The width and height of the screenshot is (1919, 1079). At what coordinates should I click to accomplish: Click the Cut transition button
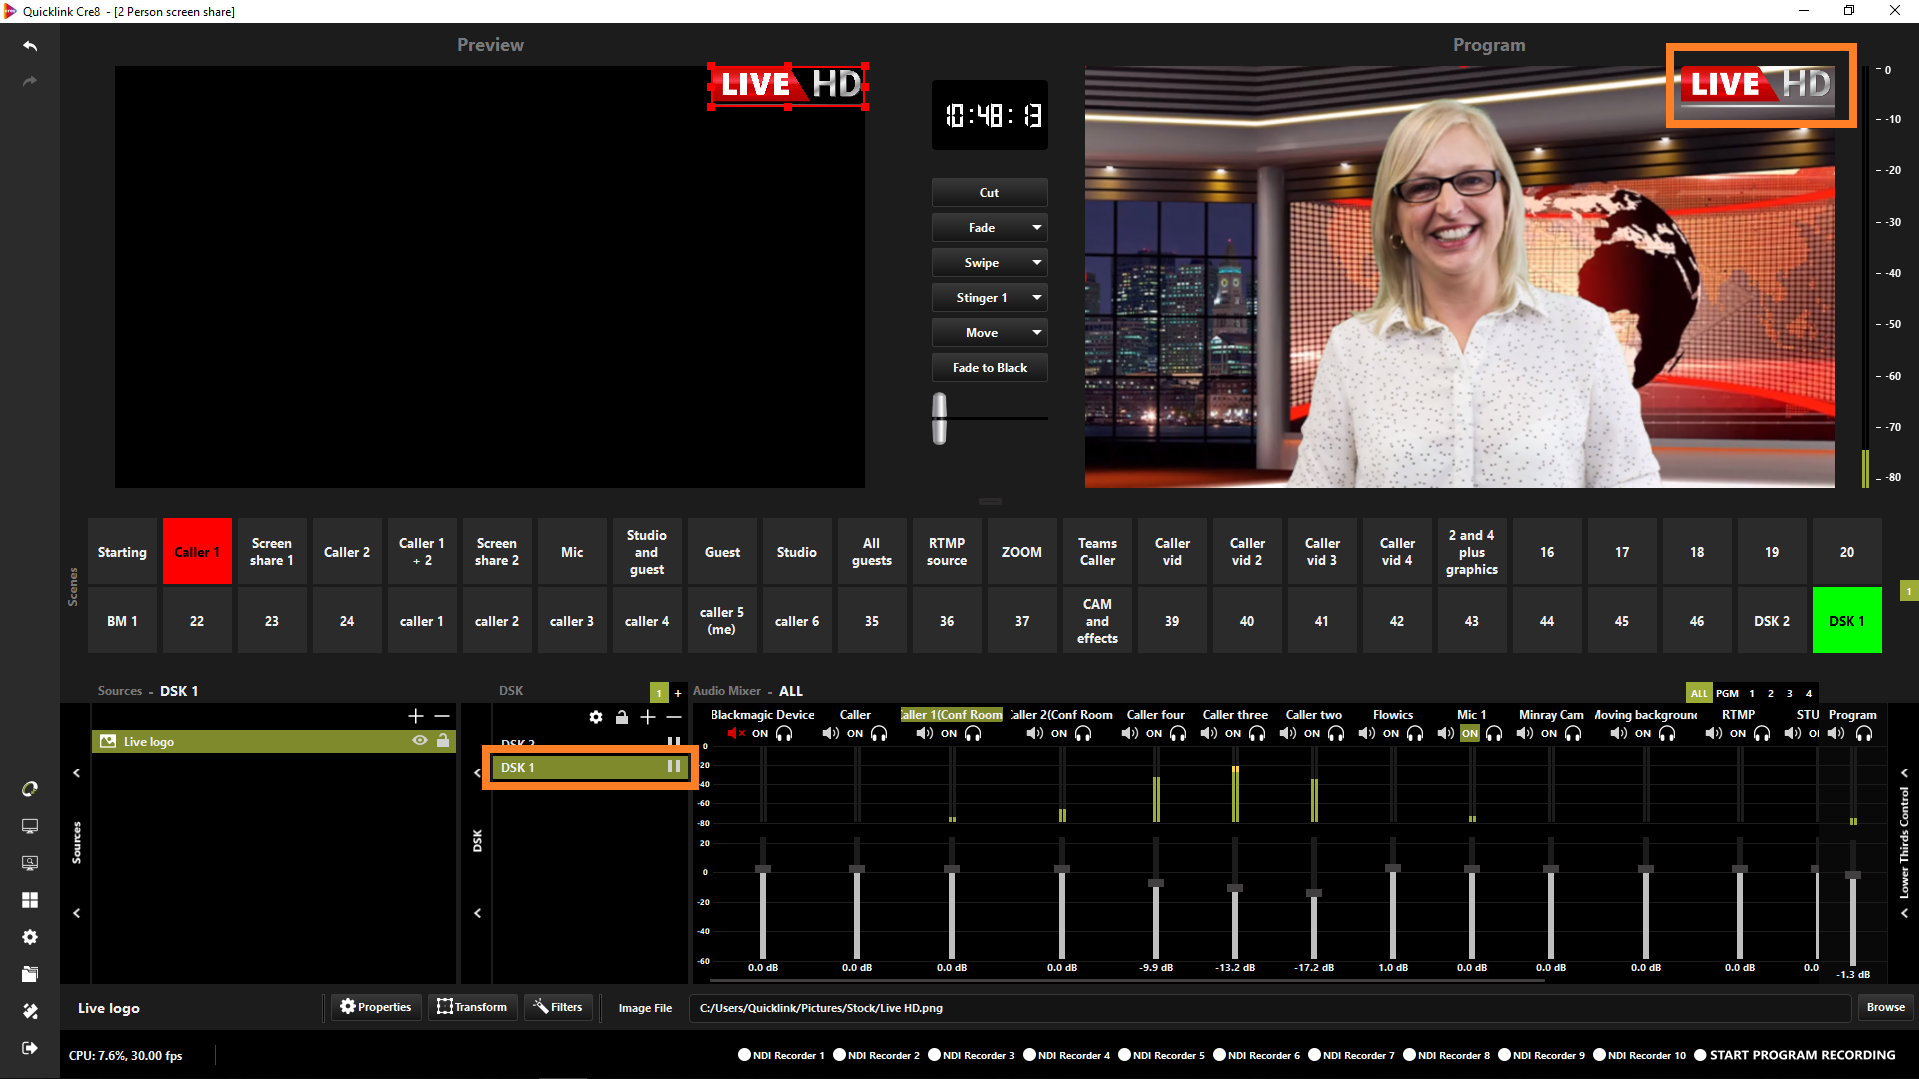pyautogui.click(x=989, y=193)
